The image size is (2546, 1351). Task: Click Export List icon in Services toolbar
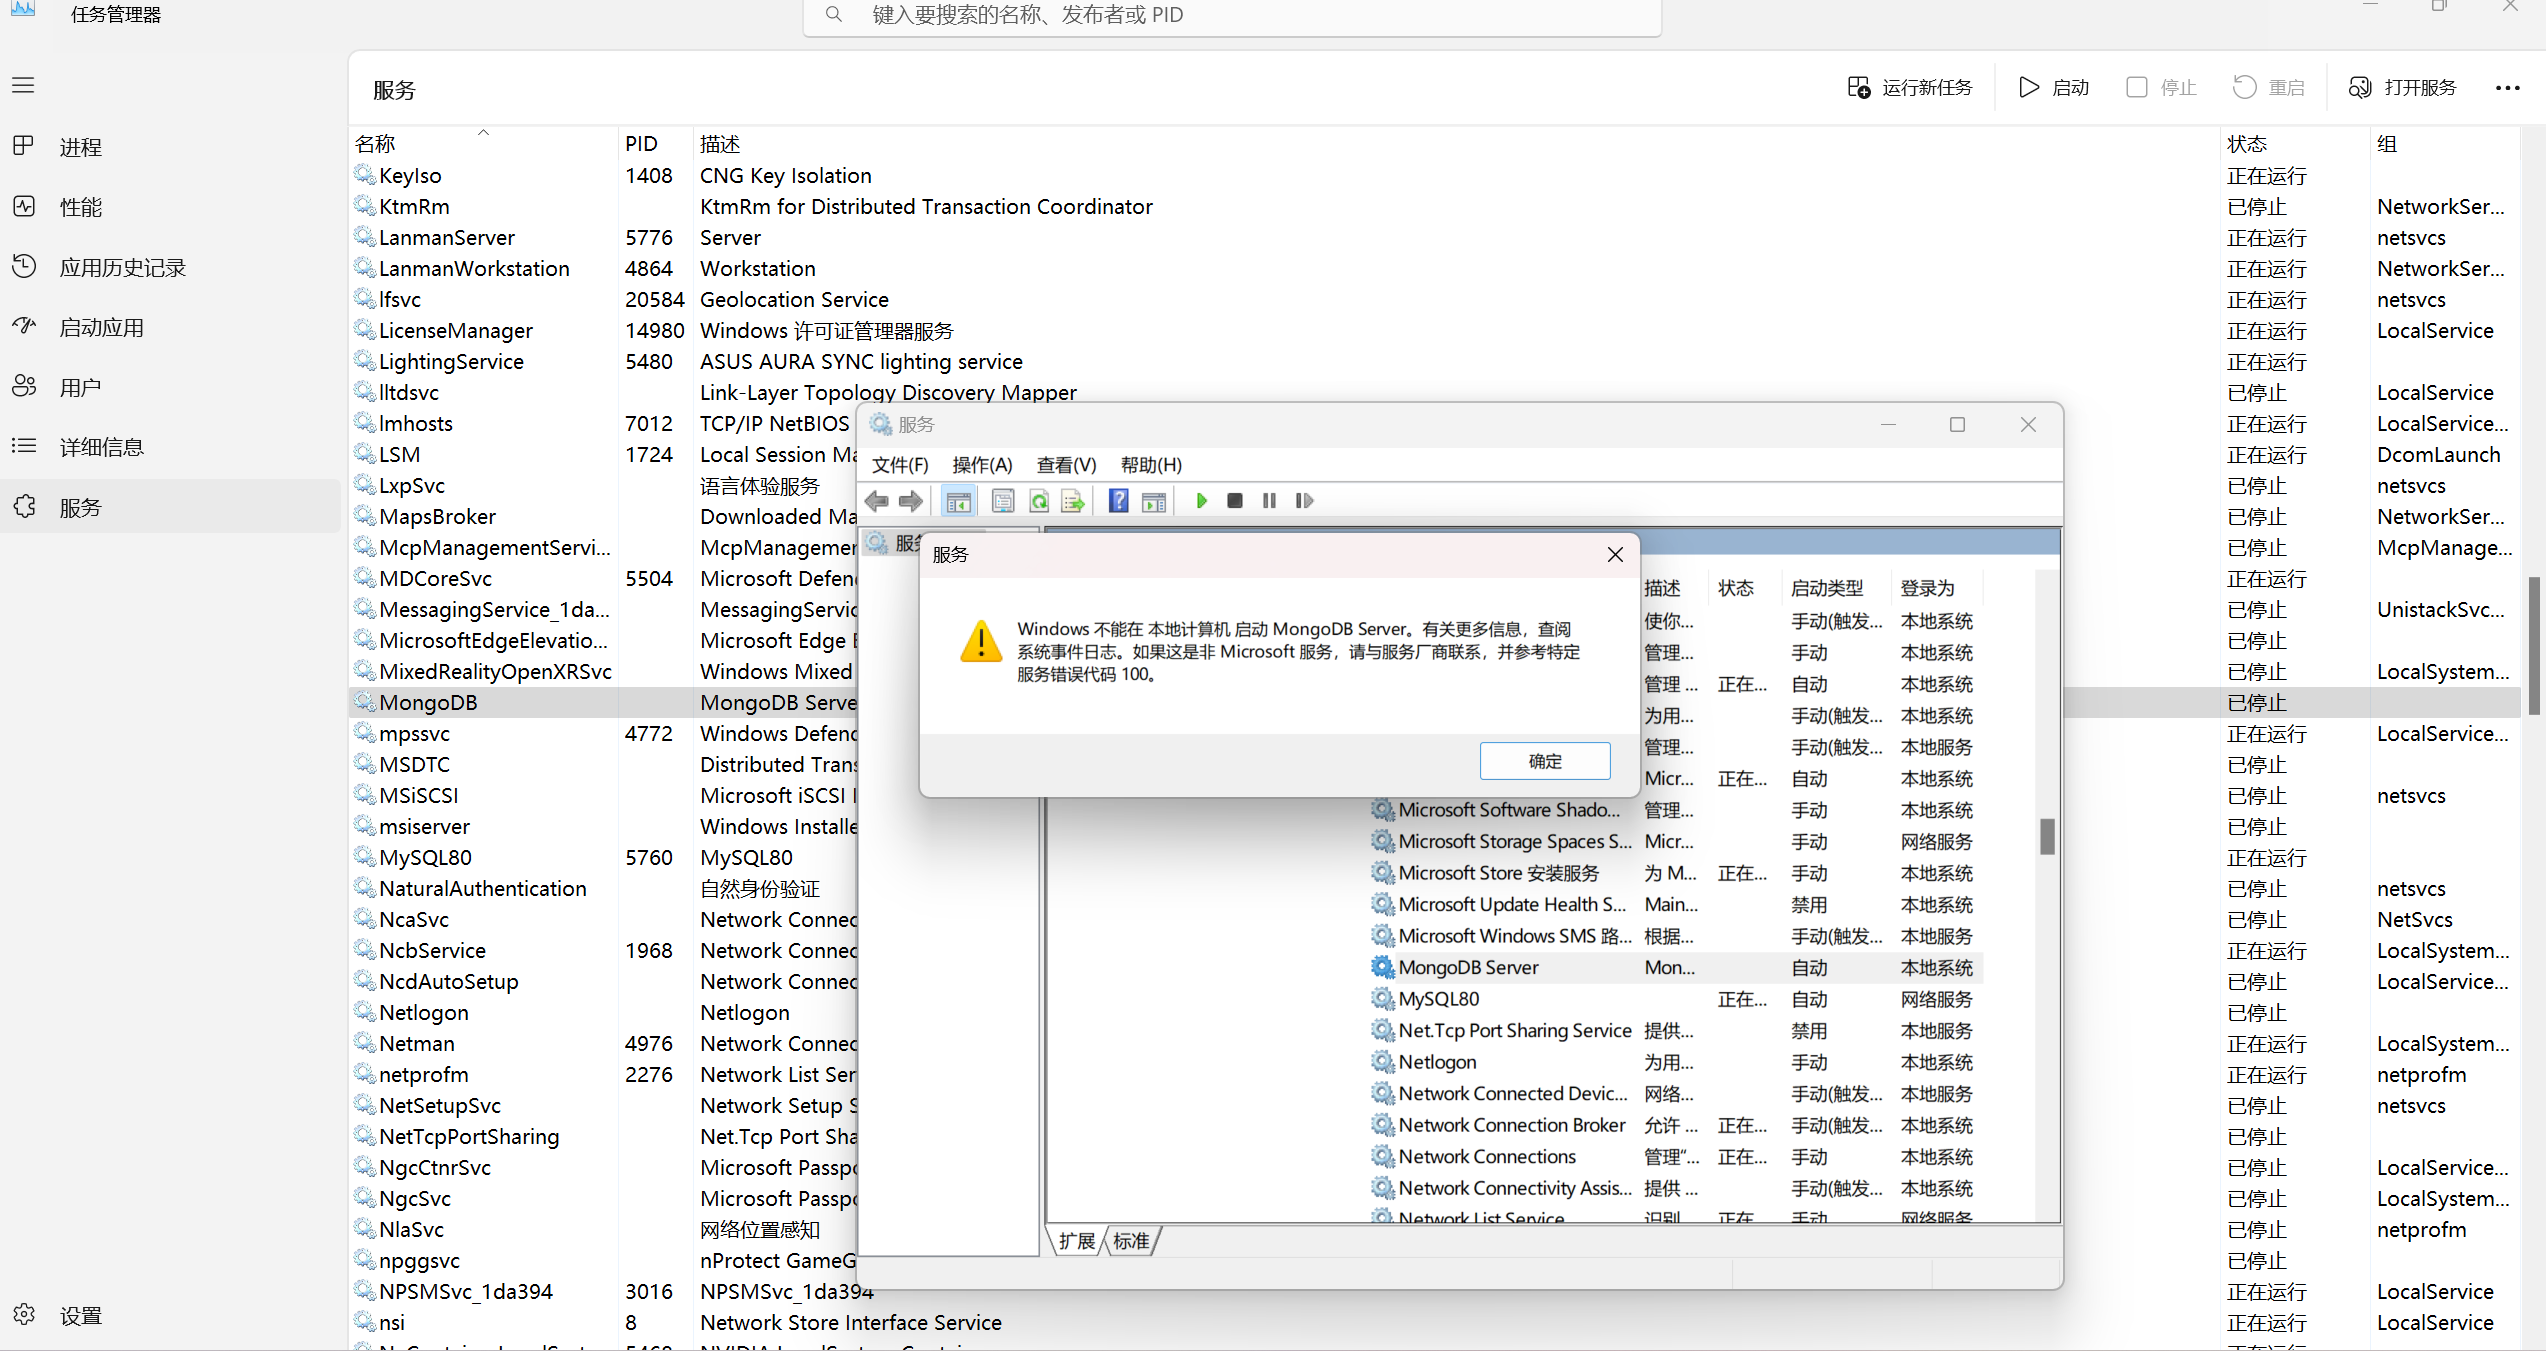1073,500
